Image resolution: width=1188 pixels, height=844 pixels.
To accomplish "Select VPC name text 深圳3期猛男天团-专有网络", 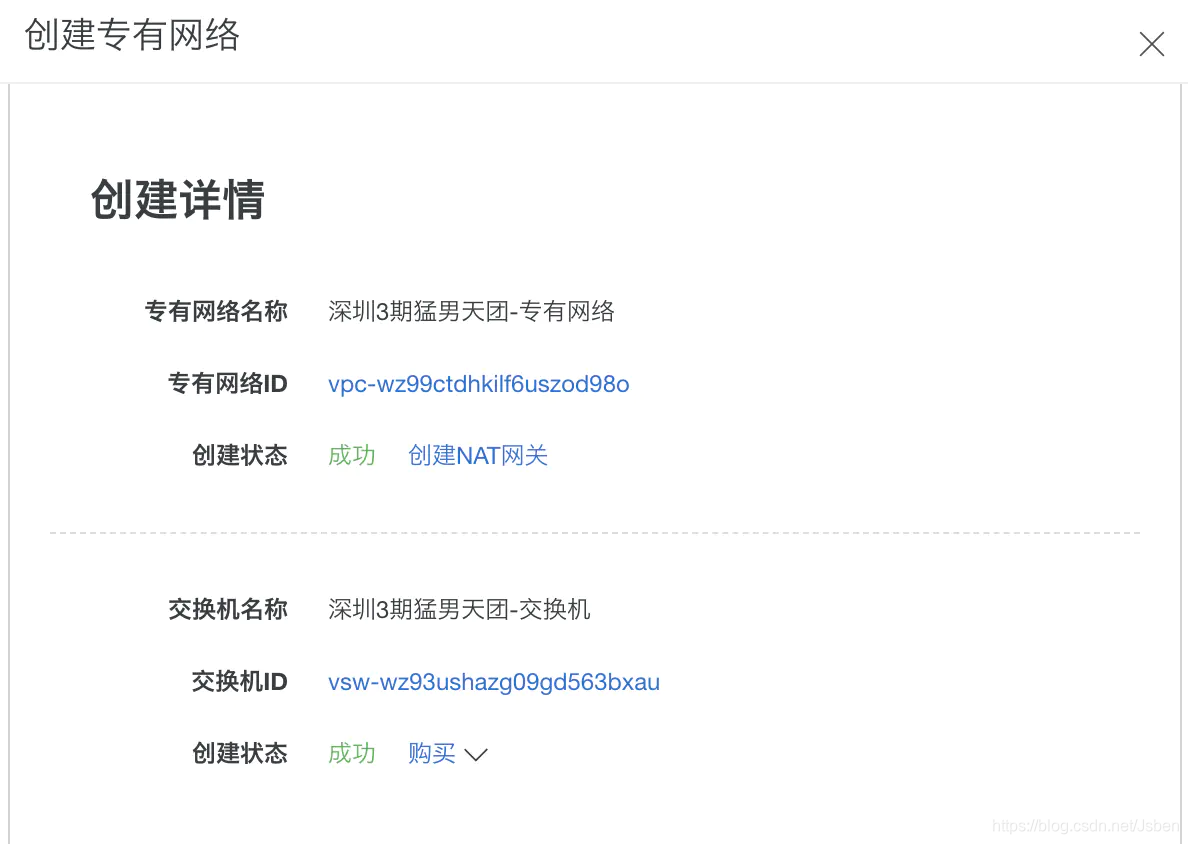I will [471, 311].
